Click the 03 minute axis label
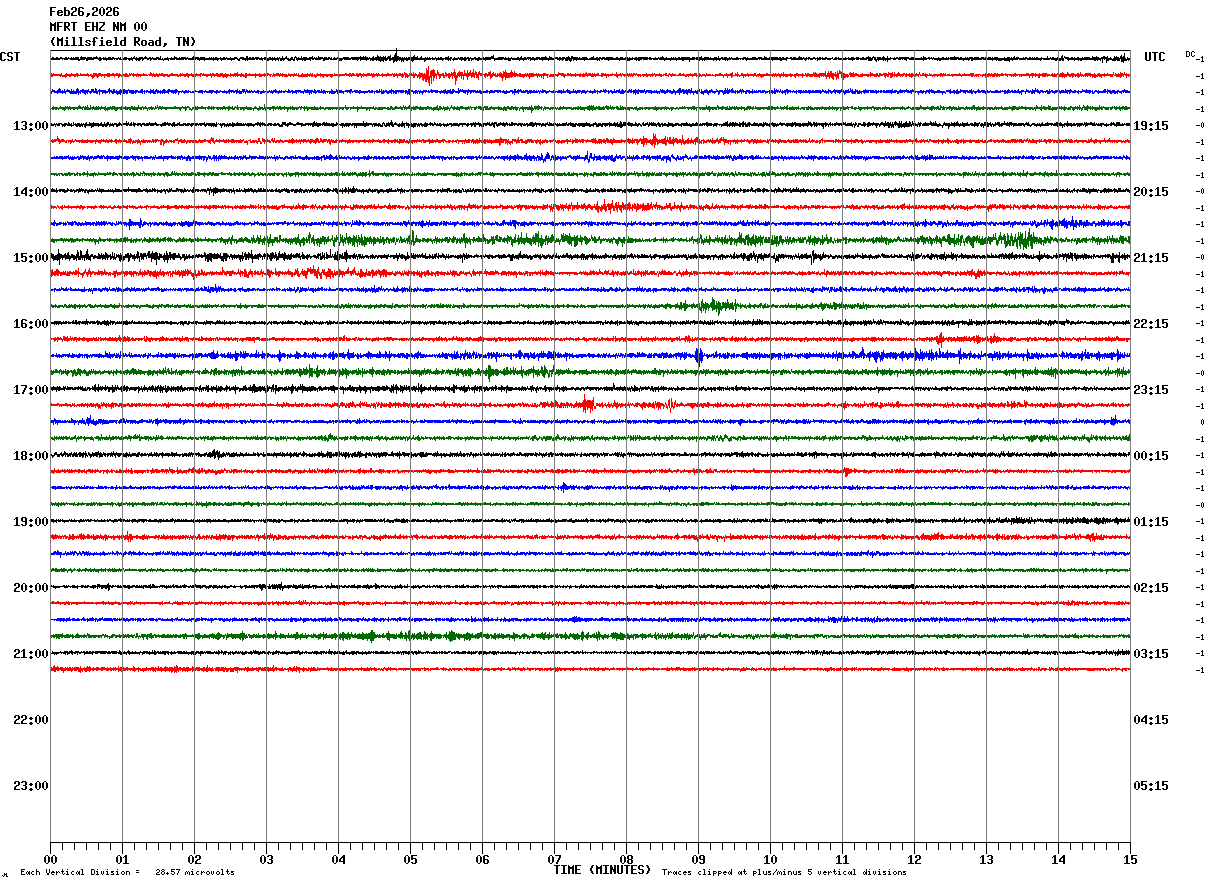Image resolution: width=1210 pixels, height=886 pixels. [266, 860]
